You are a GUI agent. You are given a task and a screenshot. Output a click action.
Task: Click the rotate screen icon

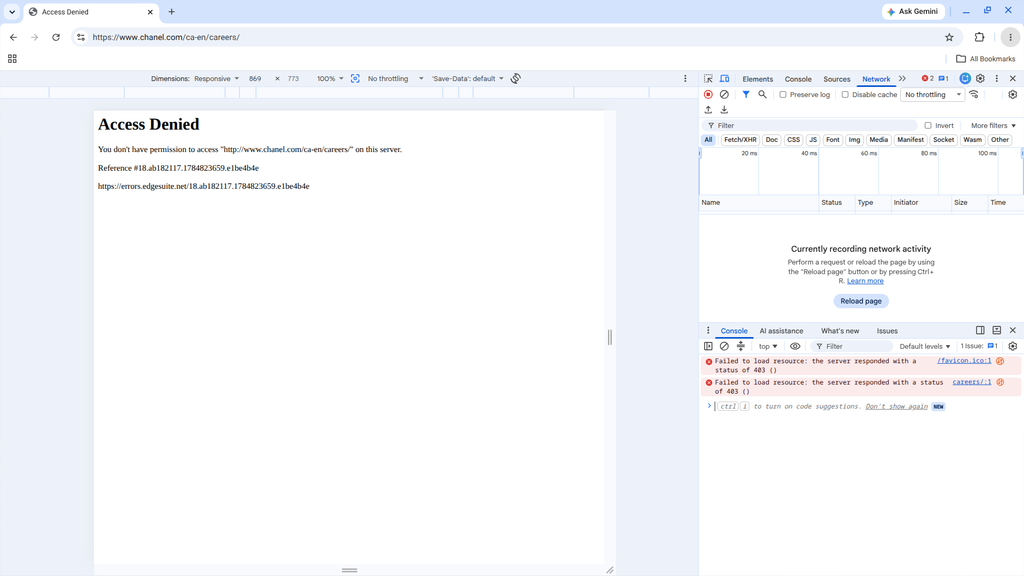pos(516,78)
